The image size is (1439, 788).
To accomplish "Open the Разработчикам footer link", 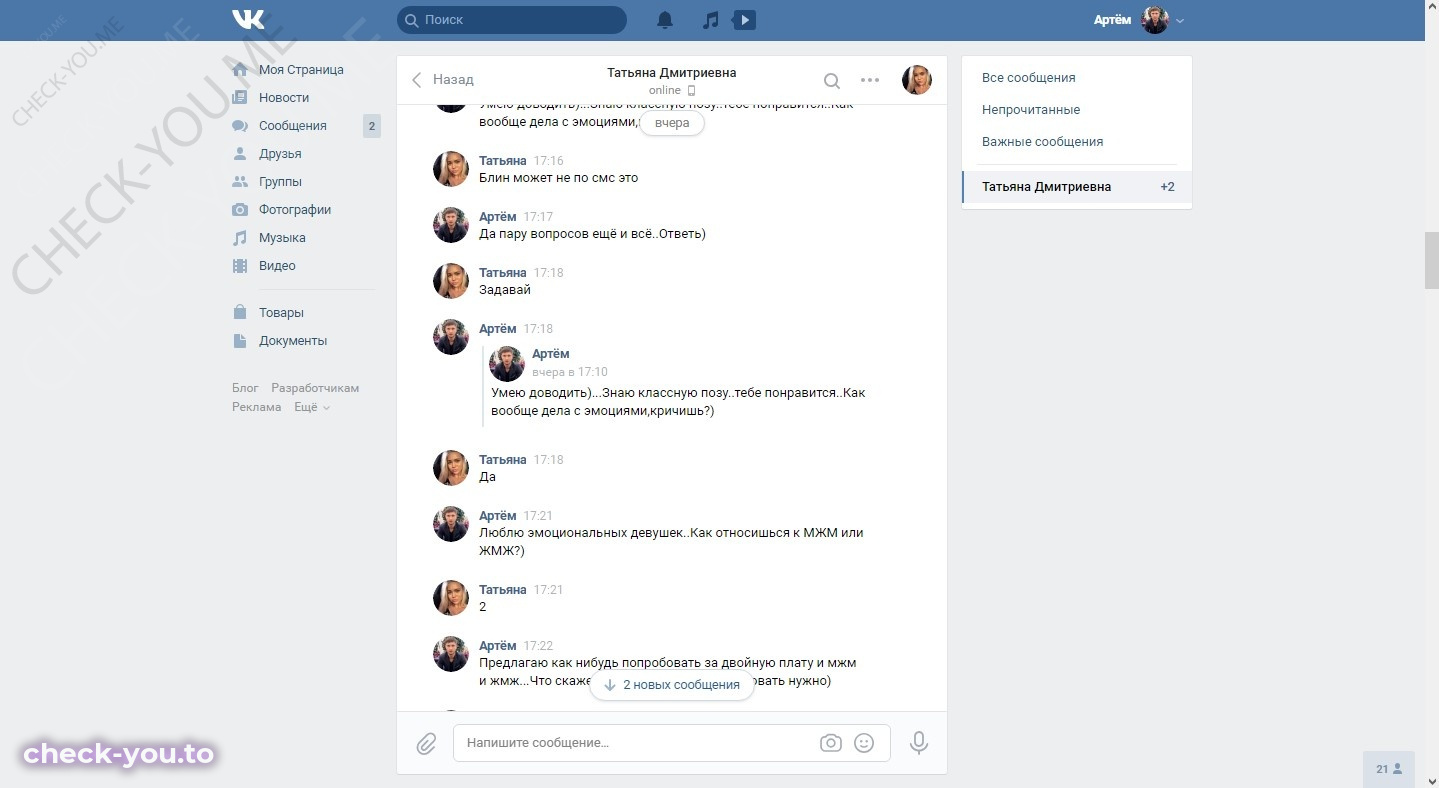I will tap(315, 388).
